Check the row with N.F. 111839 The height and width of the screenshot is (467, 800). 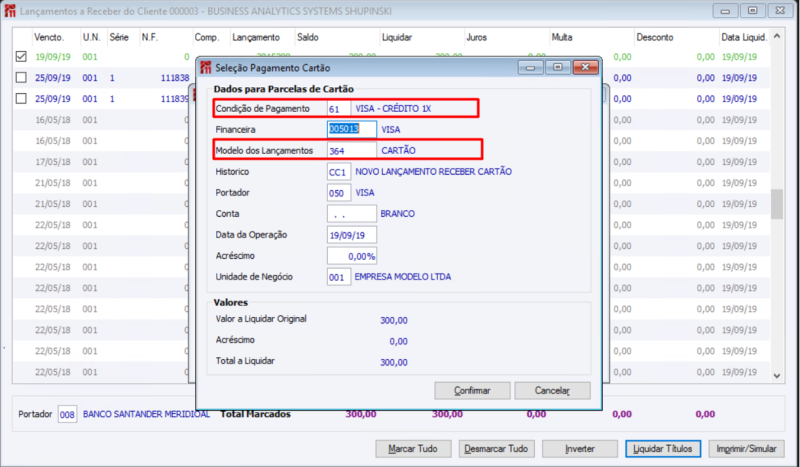tap(21, 99)
